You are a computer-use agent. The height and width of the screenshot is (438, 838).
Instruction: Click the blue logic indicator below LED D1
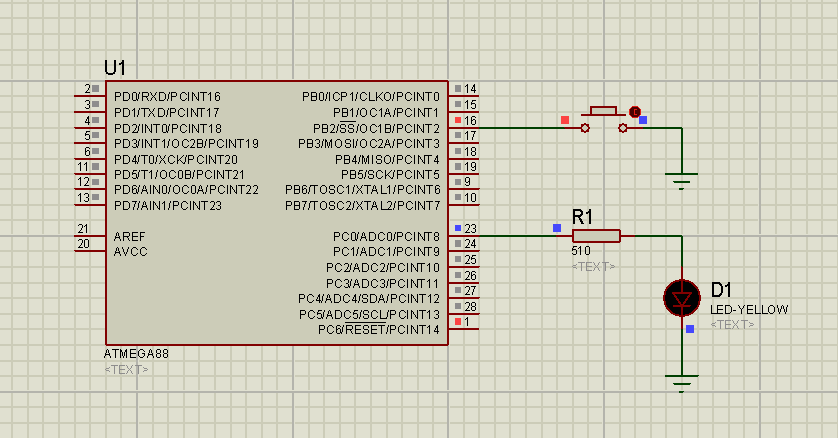coord(690,329)
